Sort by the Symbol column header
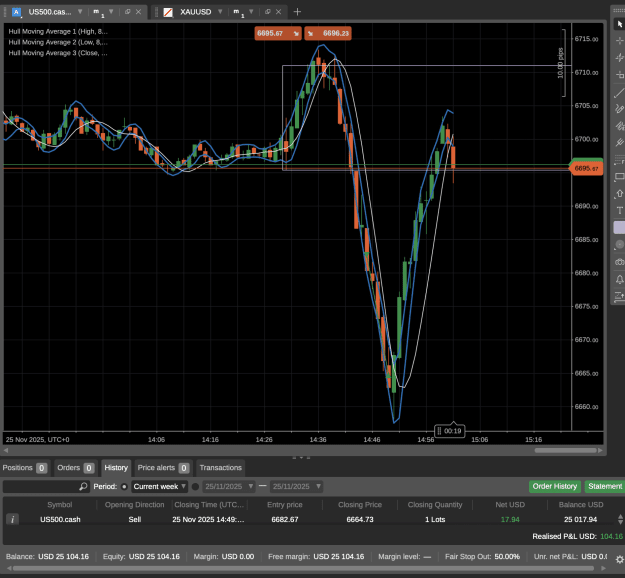This screenshot has height=578, width=625. click(60, 505)
